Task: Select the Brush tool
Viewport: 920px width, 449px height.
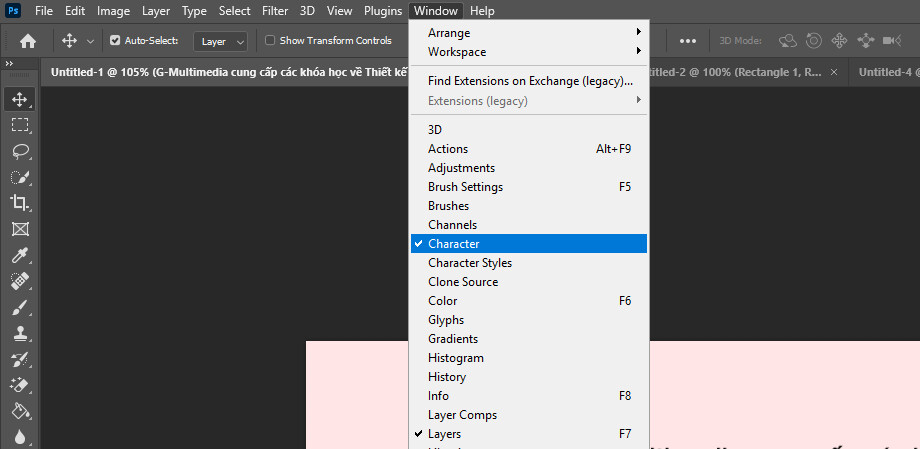Action: pyautogui.click(x=20, y=307)
